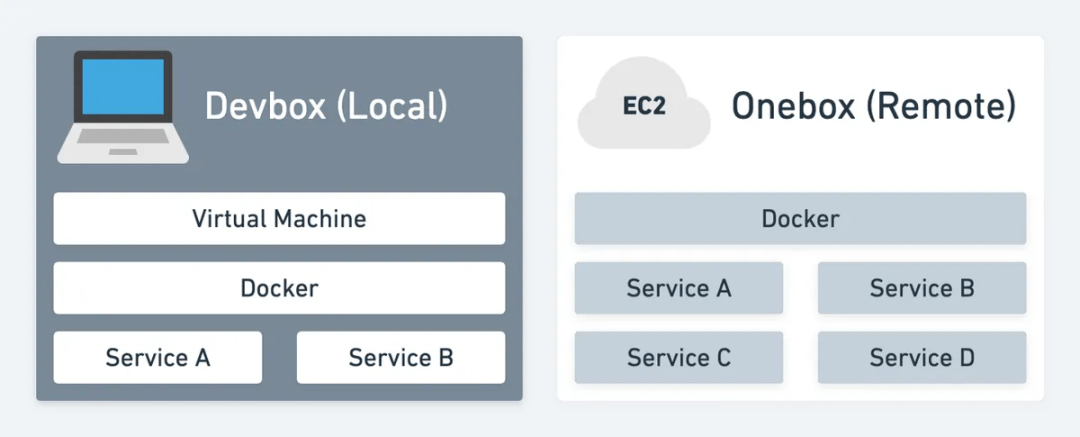Click the Service C box

(x=679, y=357)
